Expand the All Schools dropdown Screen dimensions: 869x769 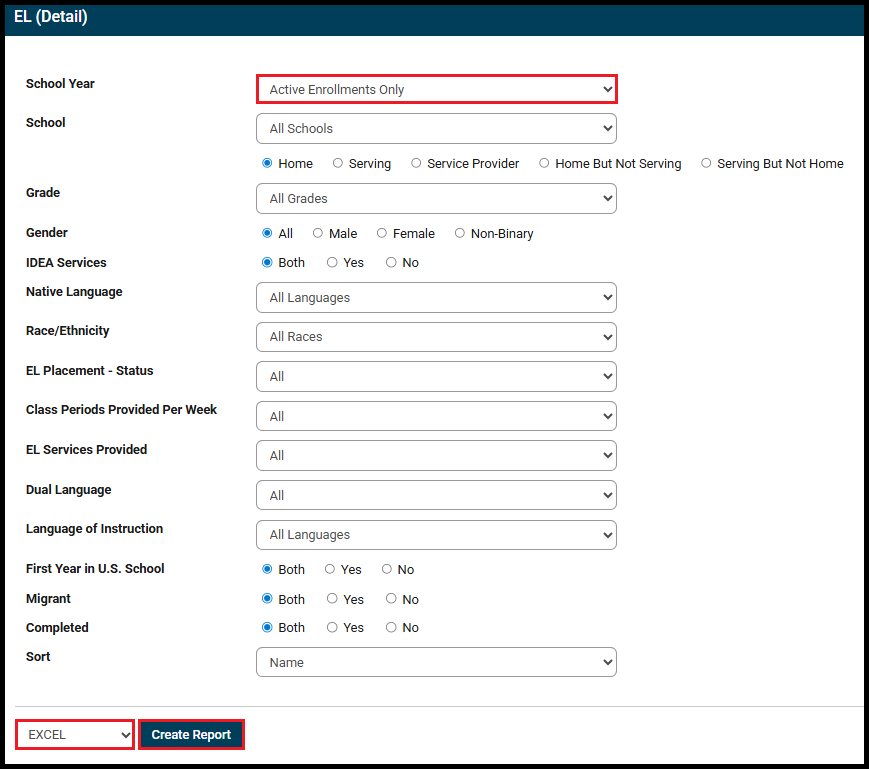click(436, 128)
